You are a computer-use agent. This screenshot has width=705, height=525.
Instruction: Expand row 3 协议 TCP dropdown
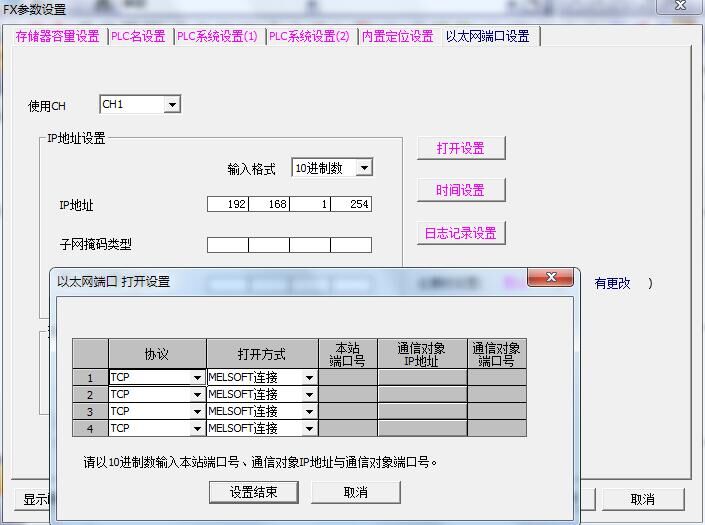point(197,412)
